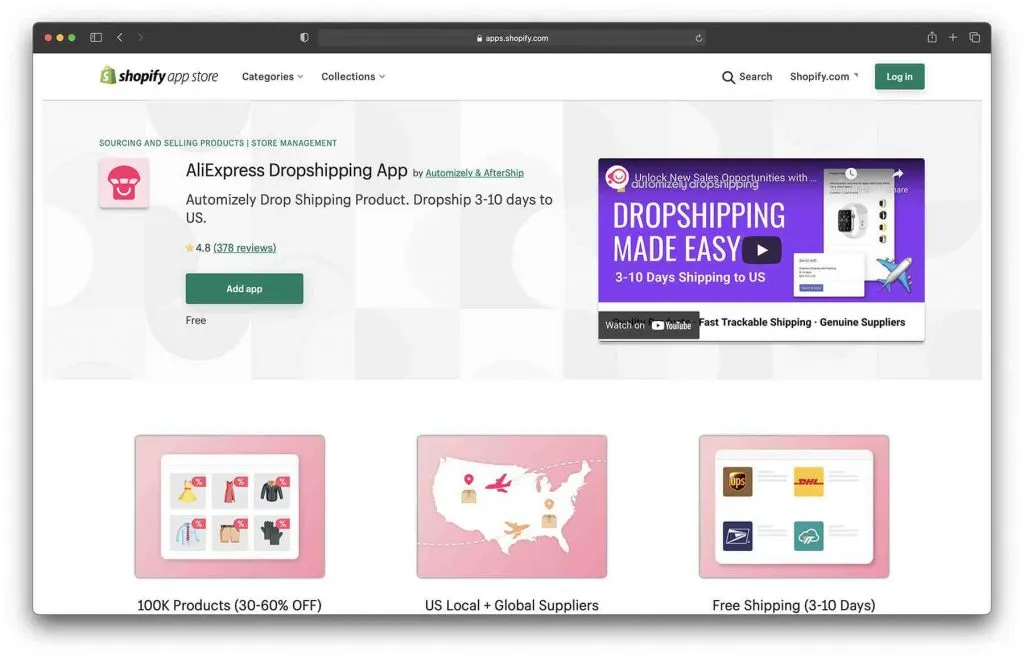Screen dimensions: 1024x658
Task: Click Watch on YouTube button
Action: point(648,325)
